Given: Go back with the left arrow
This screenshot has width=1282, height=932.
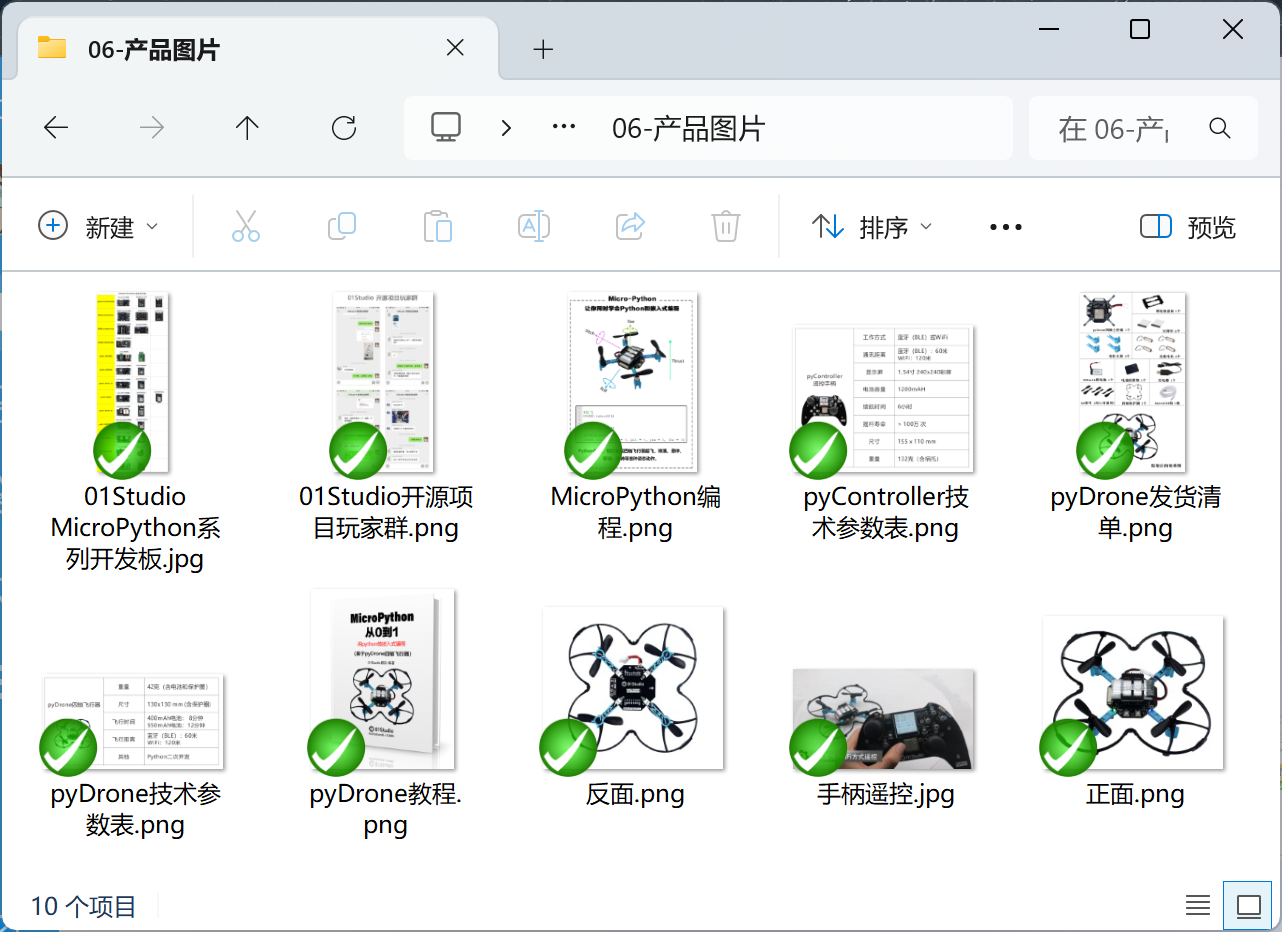Looking at the screenshot, I should (x=56, y=127).
